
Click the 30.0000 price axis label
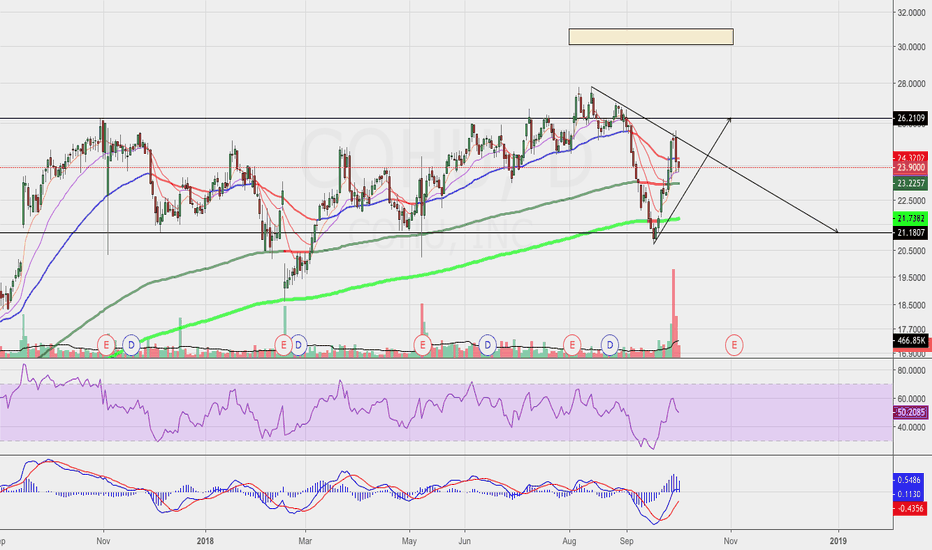pos(911,47)
